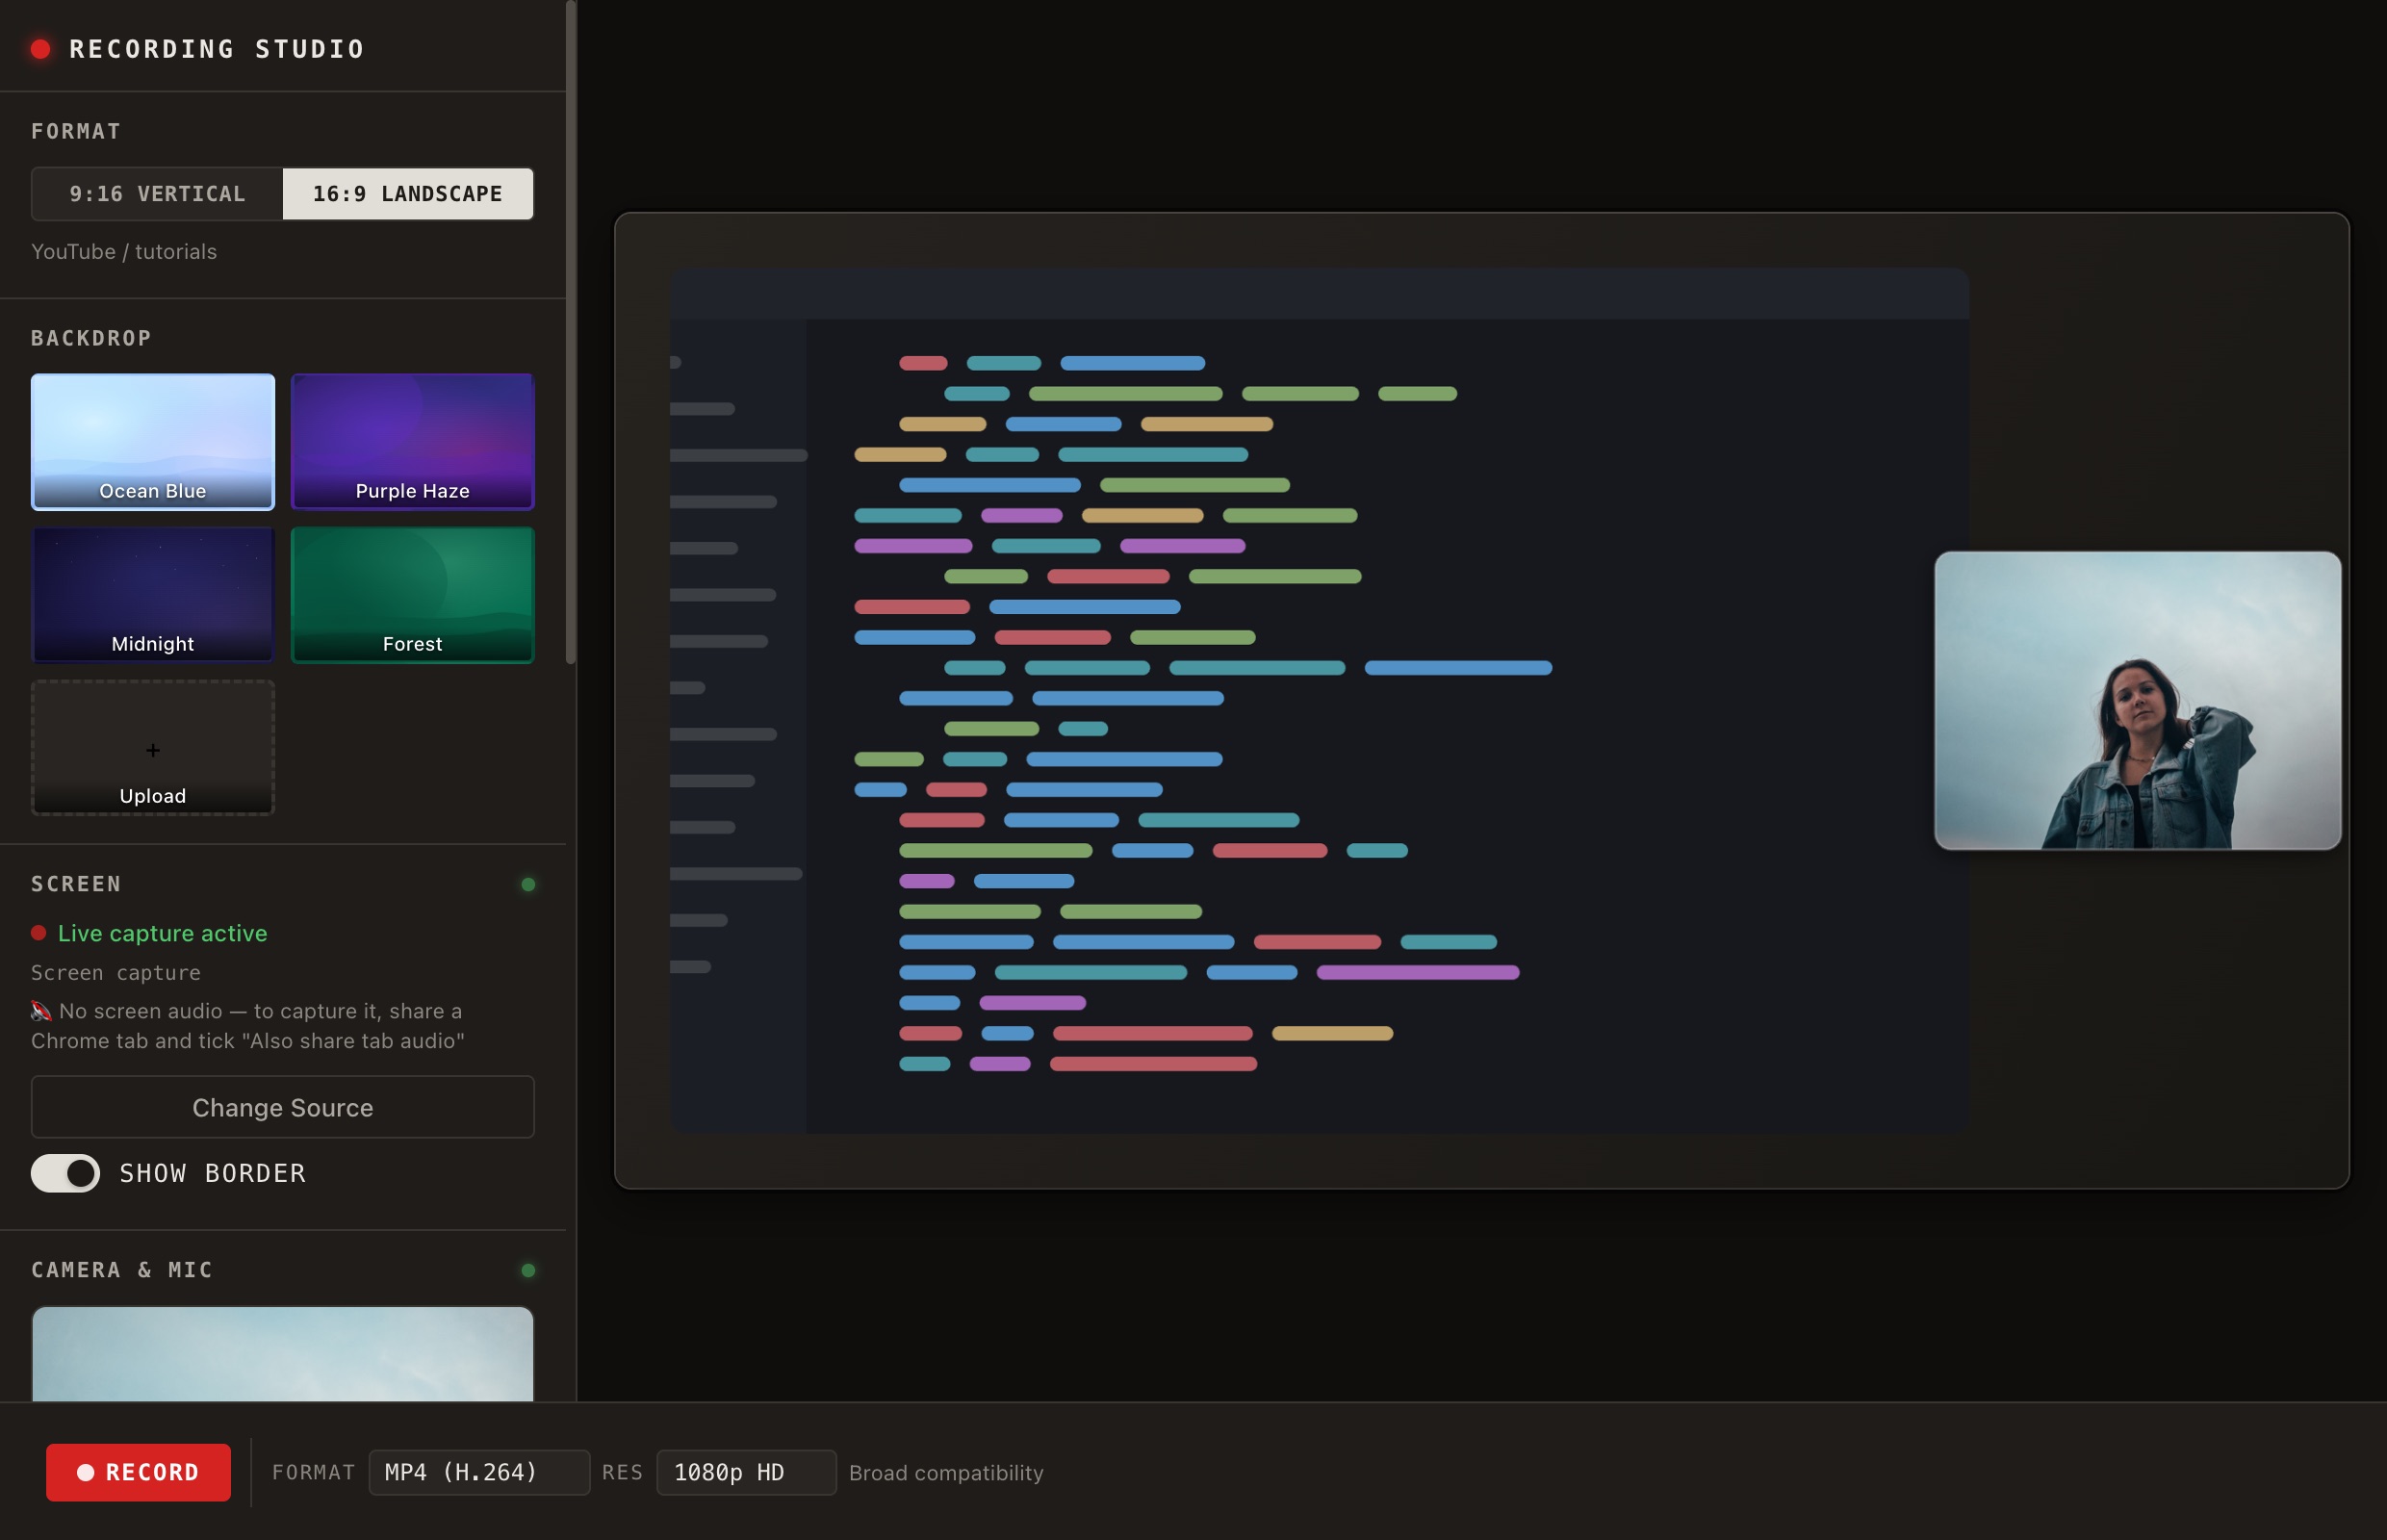Click the sidebar vertical scrollbar
This screenshot has width=2387, height=1540.
(571, 332)
